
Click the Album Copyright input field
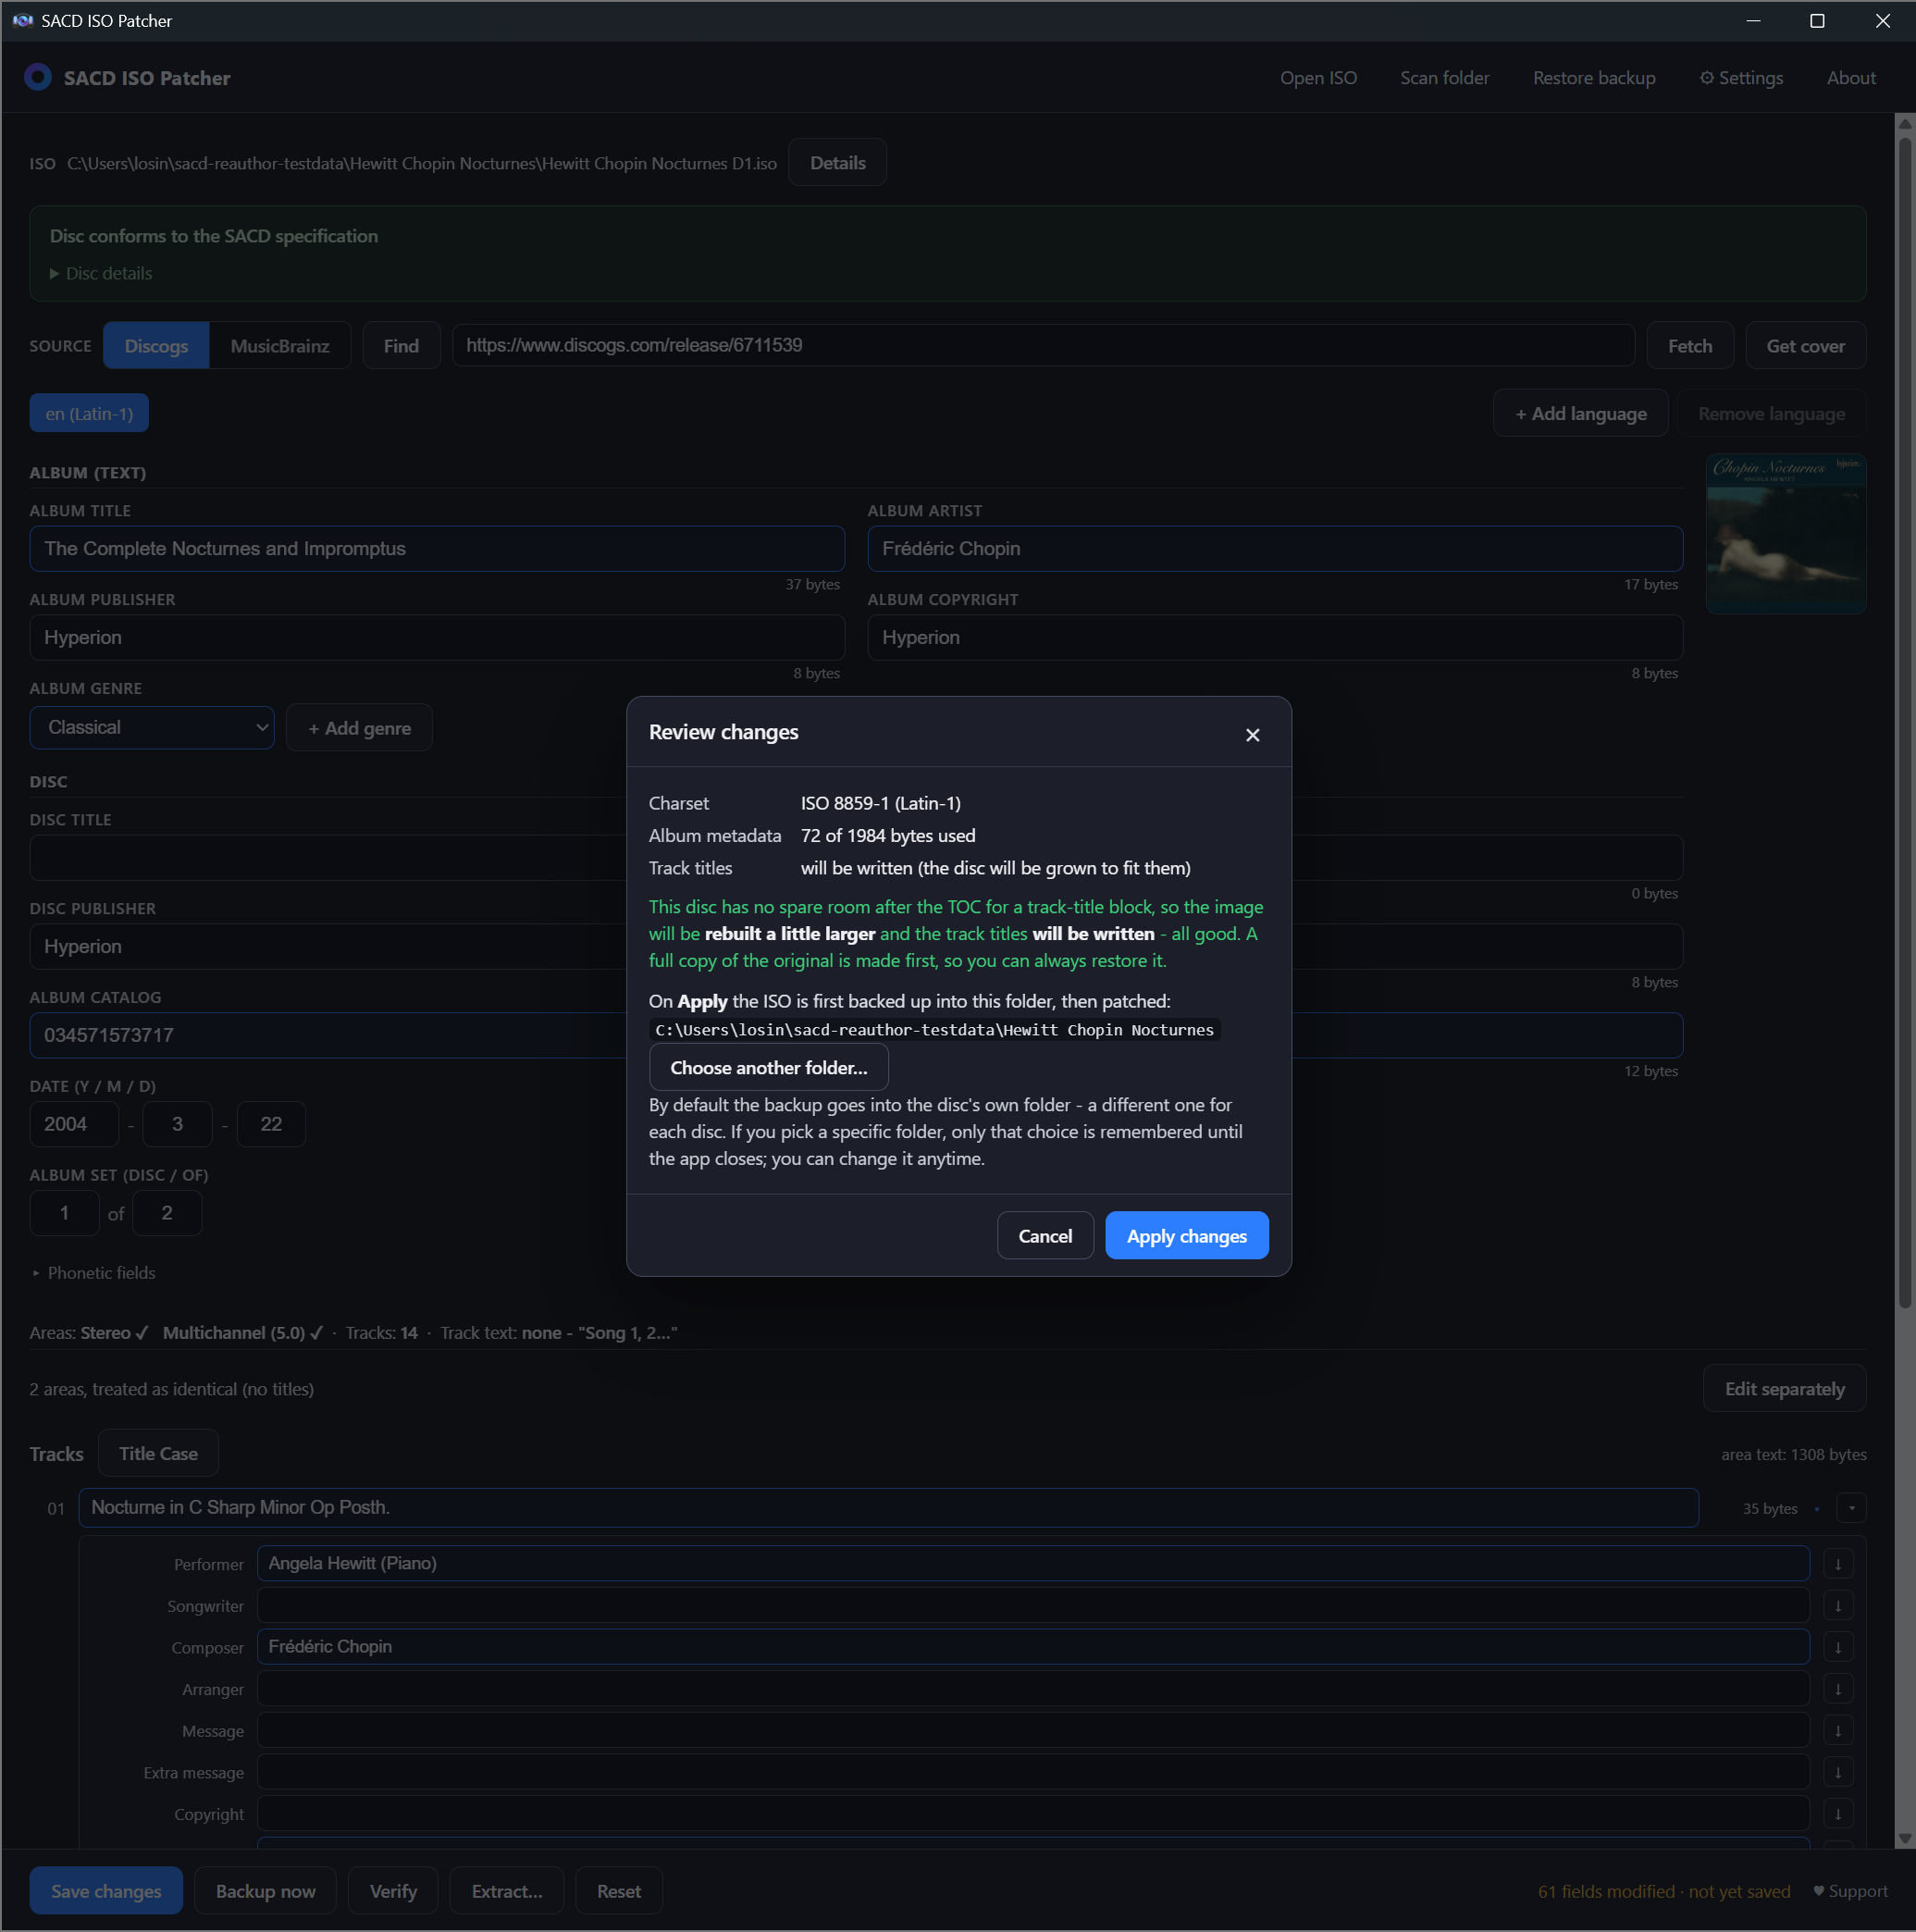tap(1275, 638)
